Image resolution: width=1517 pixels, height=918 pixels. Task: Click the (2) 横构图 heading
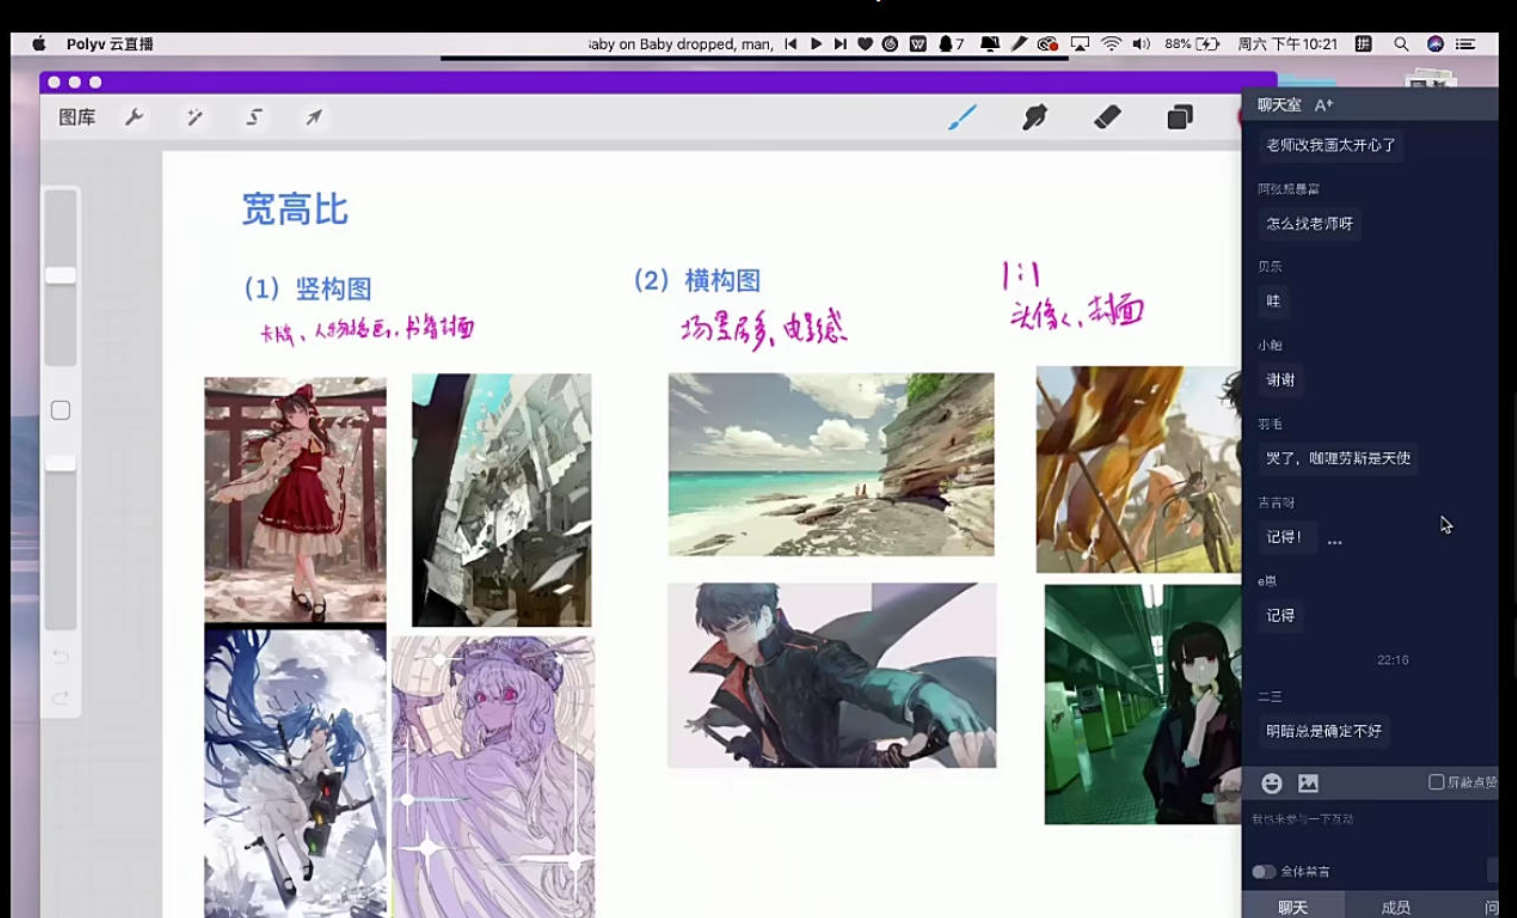(697, 280)
